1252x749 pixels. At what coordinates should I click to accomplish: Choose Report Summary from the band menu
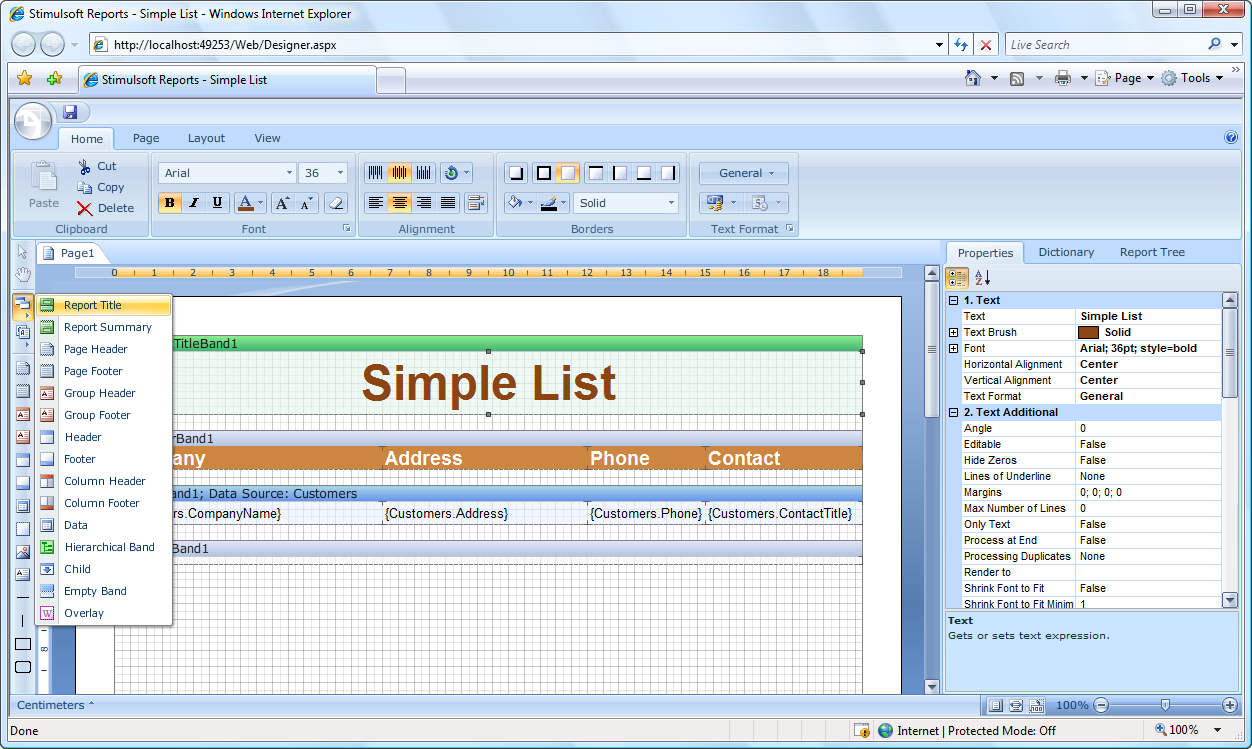tap(107, 327)
